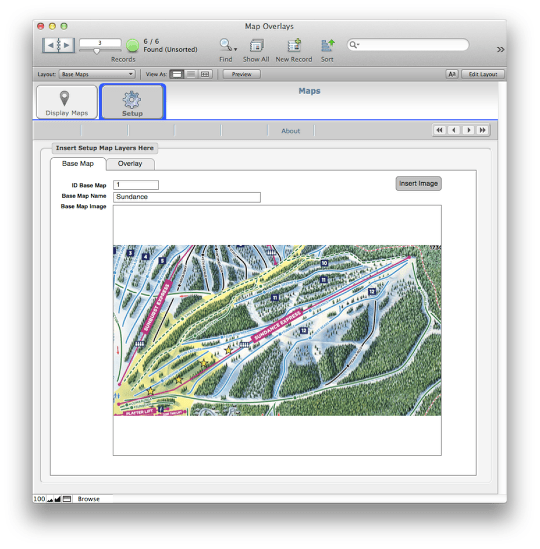Screen dimensions: 540x549
Task: Close the Map Overlays window
Action: coord(41,26)
